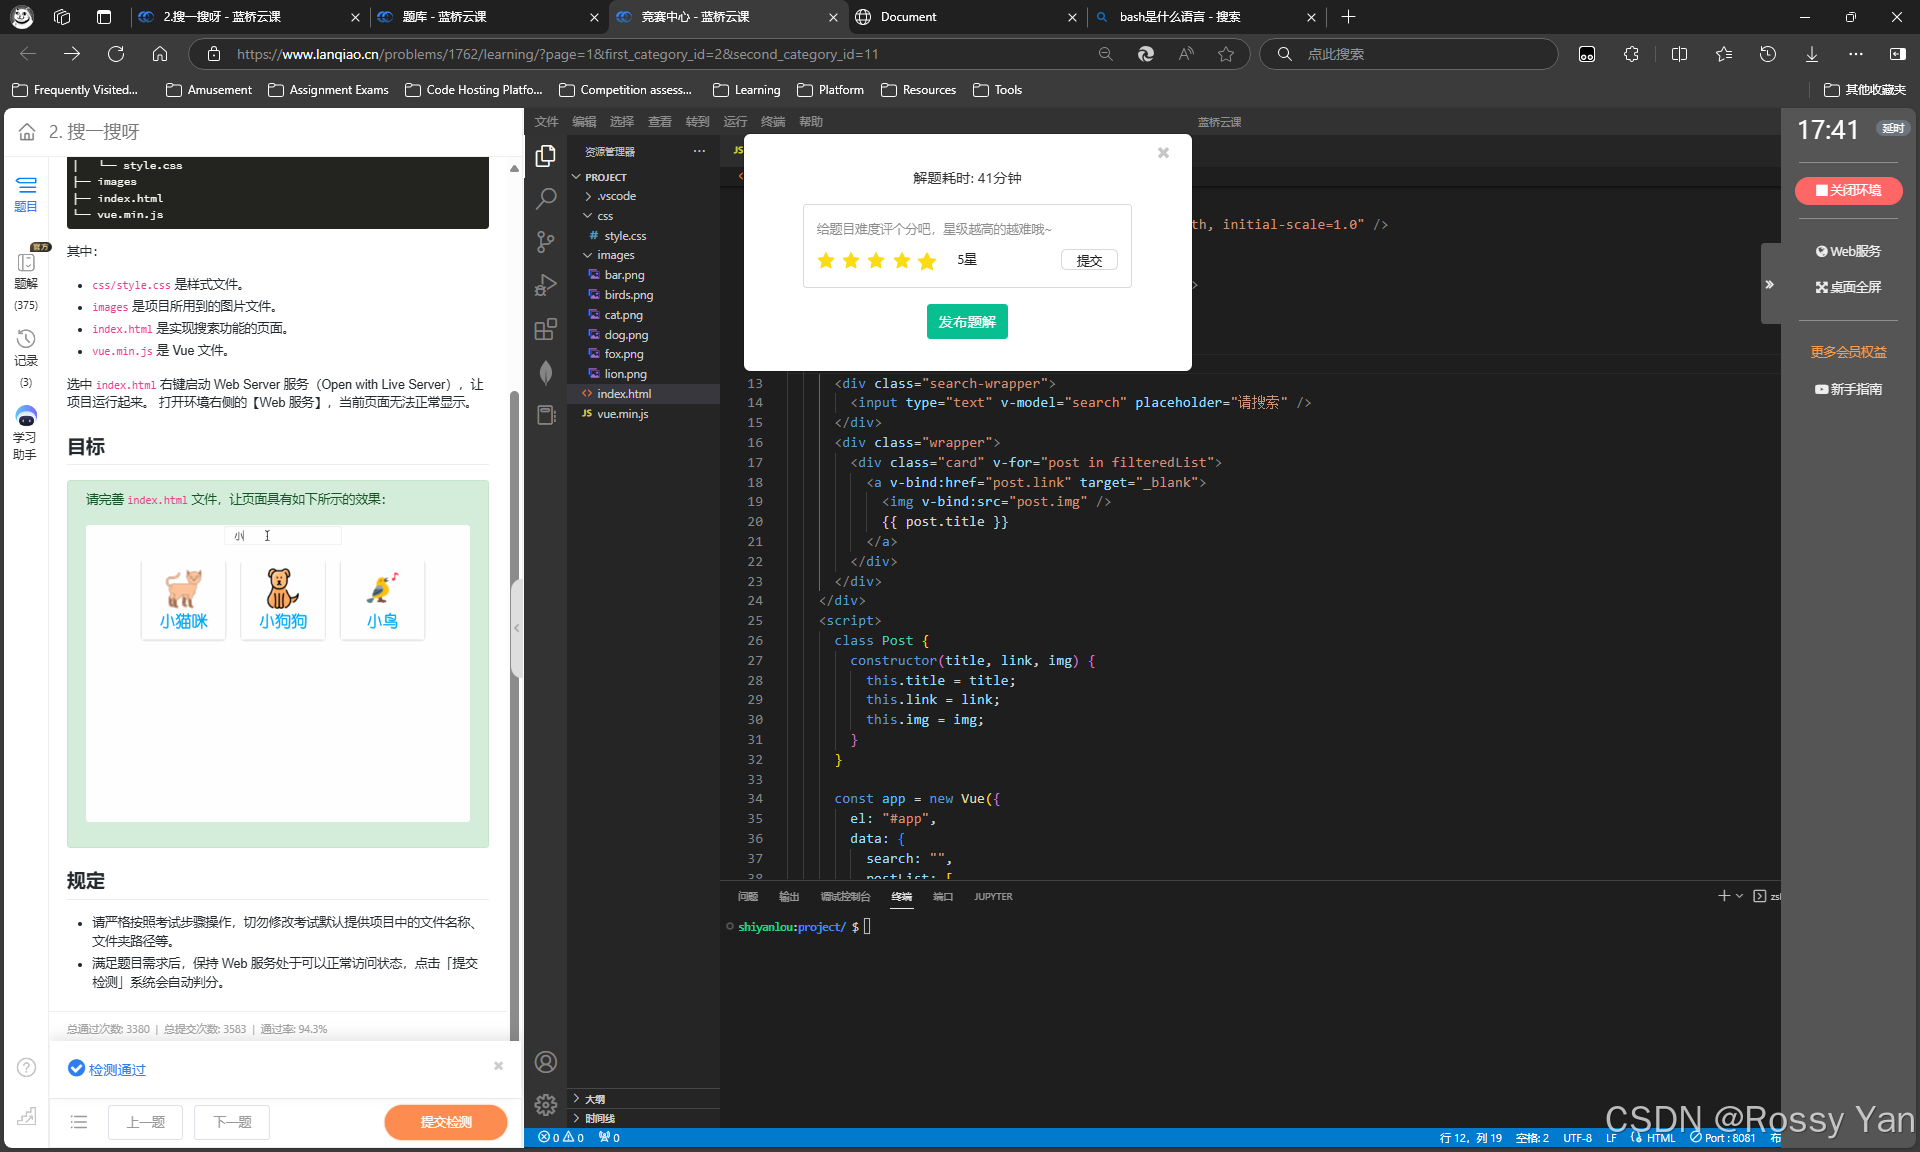Expand the 大纲 outline section
1920x1152 pixels.
[595, 1099]
